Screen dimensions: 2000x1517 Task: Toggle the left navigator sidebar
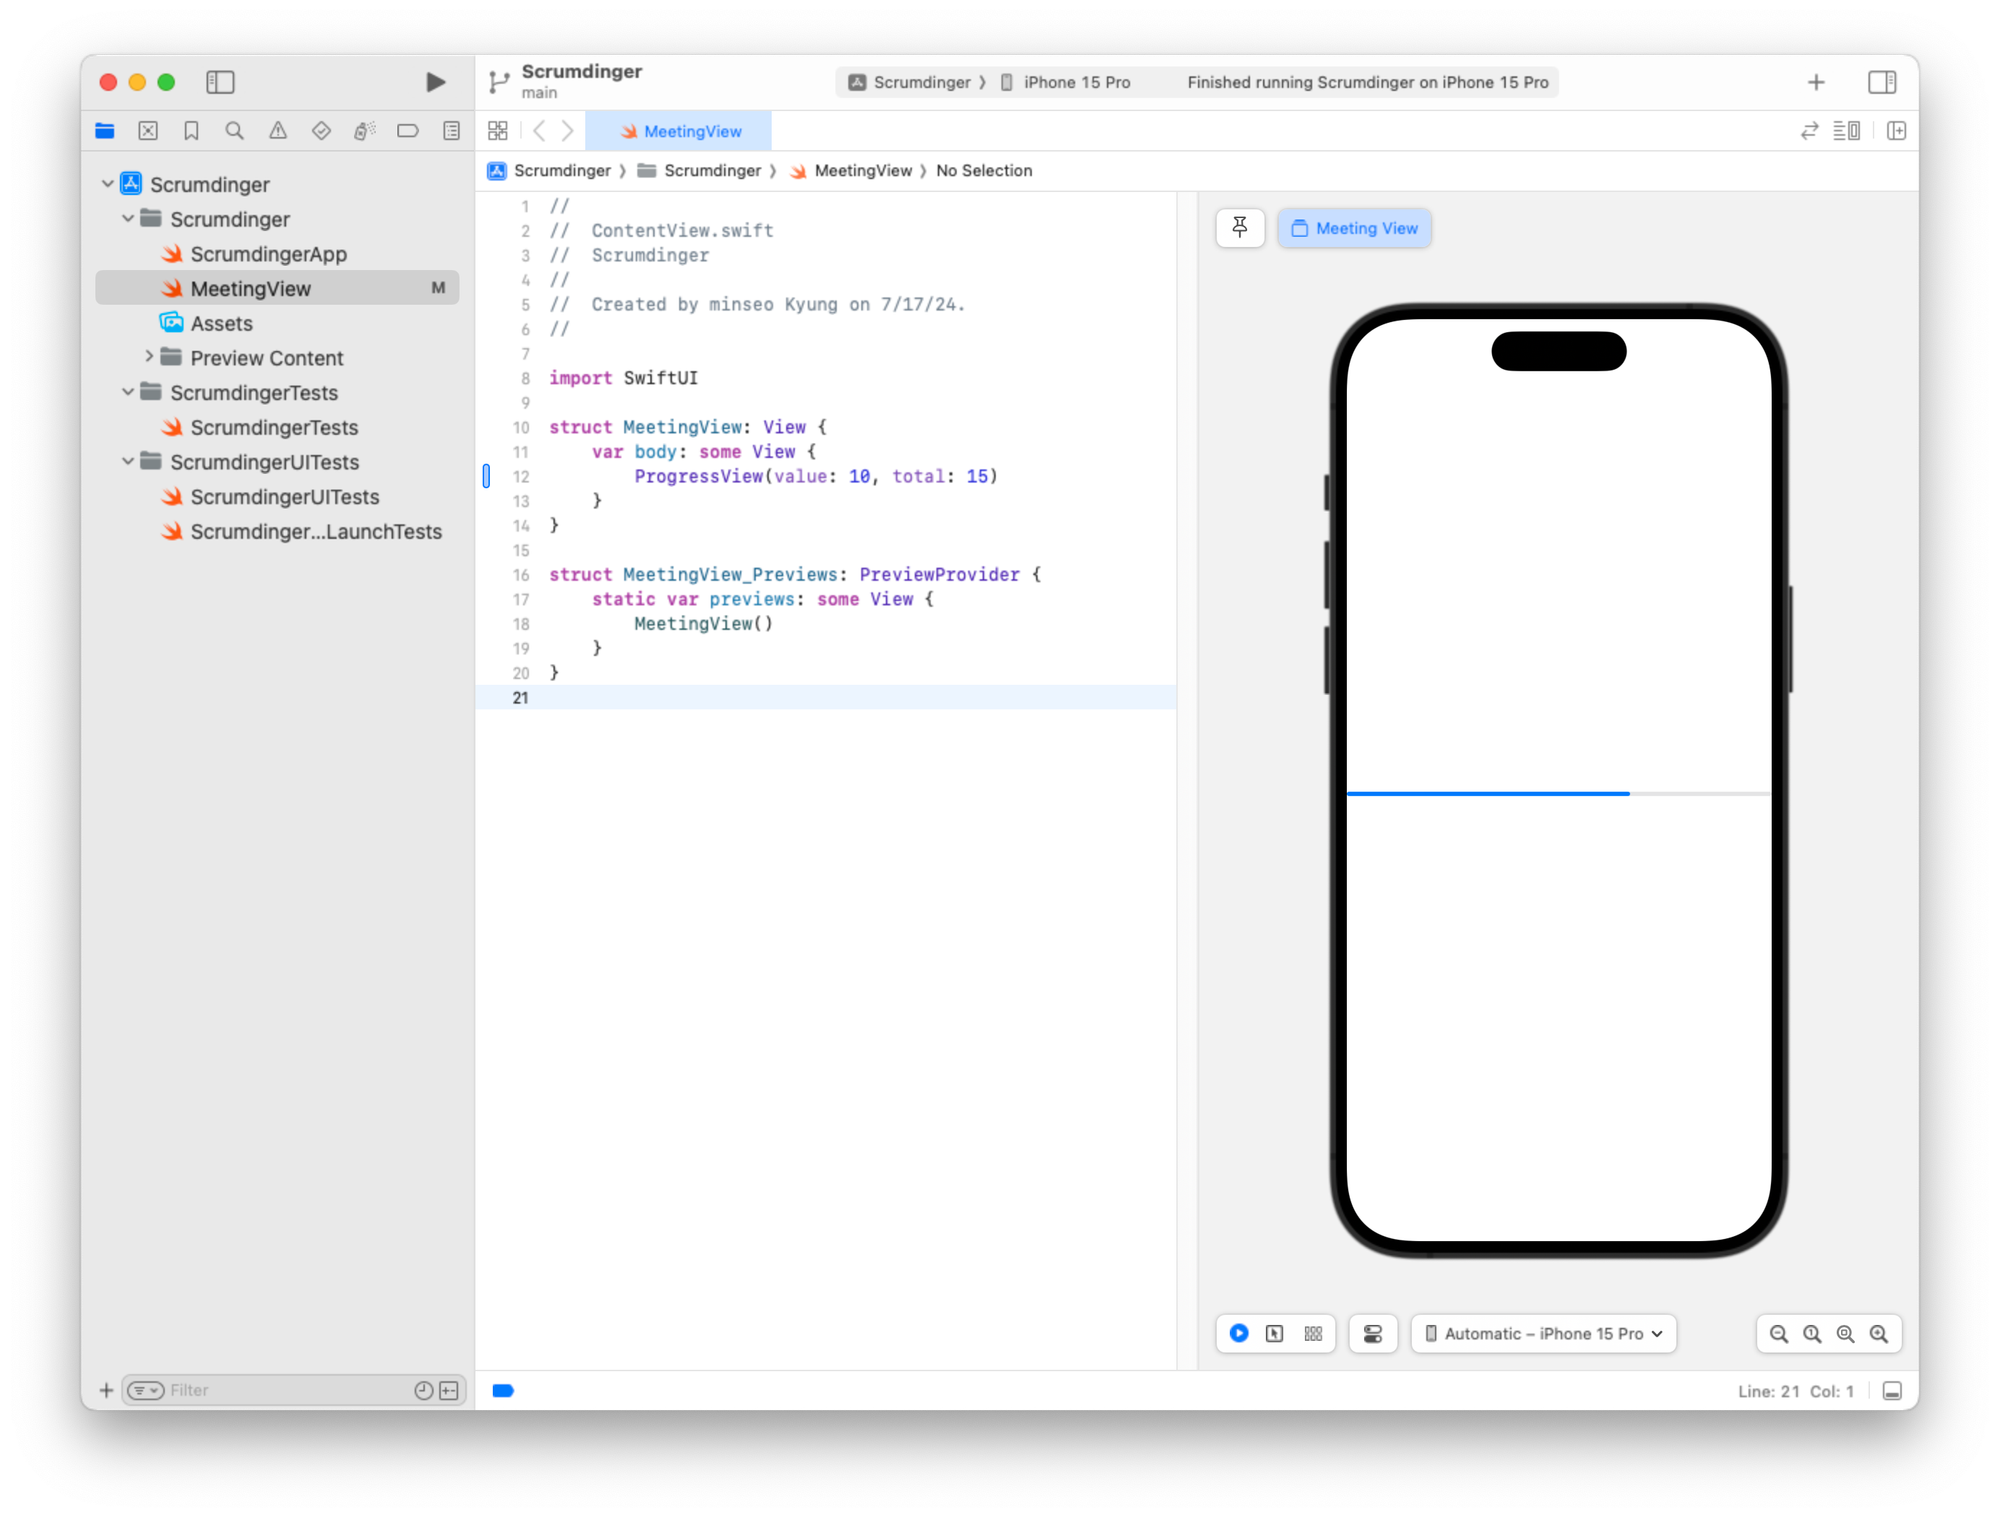tap(220, 82)
